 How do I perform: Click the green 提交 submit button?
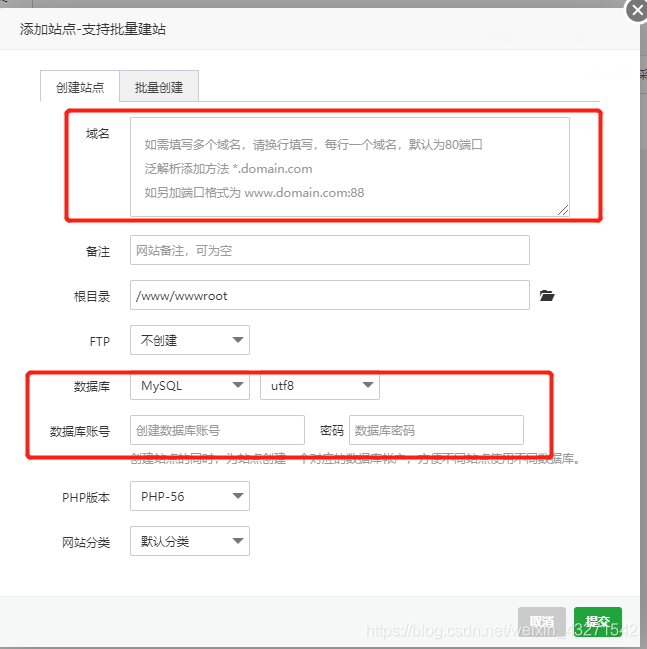tap(598, 621)
